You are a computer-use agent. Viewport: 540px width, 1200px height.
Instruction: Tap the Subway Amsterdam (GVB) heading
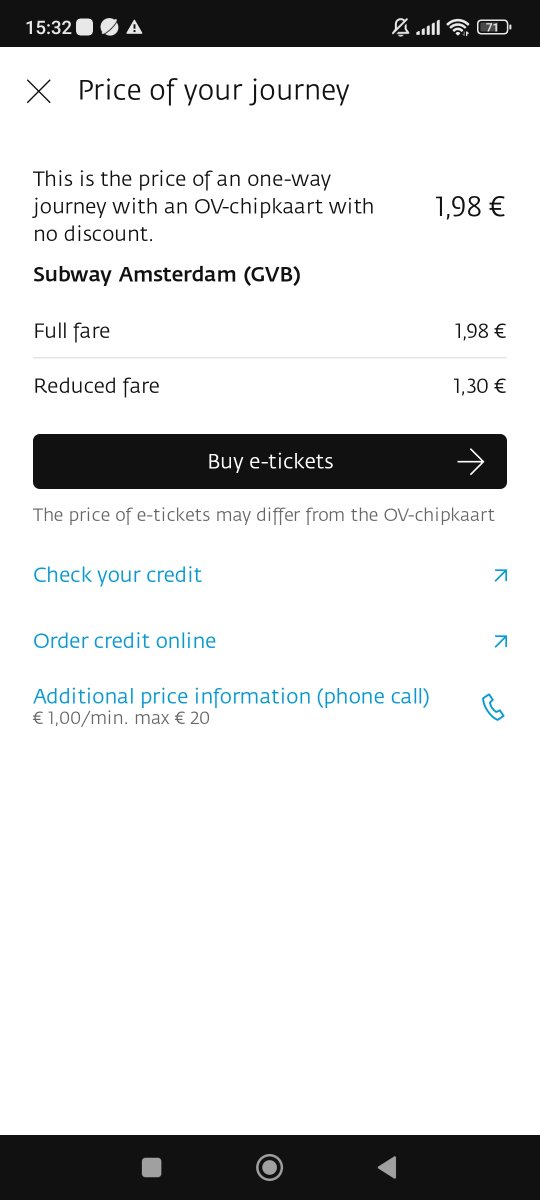[167, 275]
